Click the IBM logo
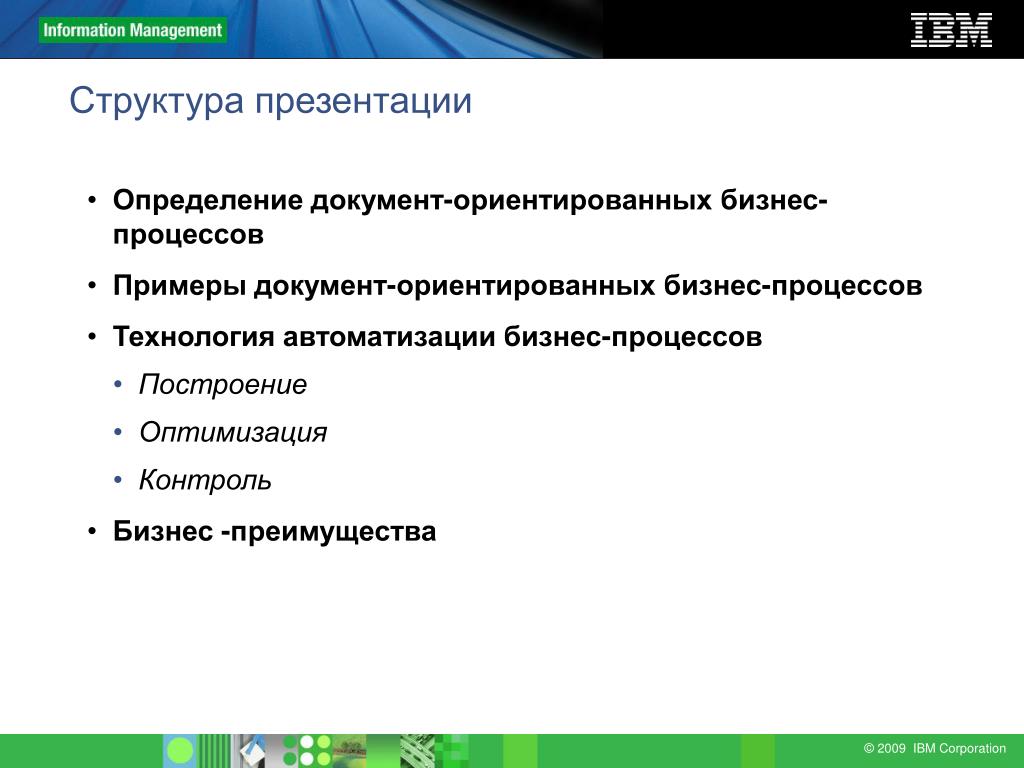Image resolution: width=1024 pixels, height=768 pixels. click(x=951, y=30)
